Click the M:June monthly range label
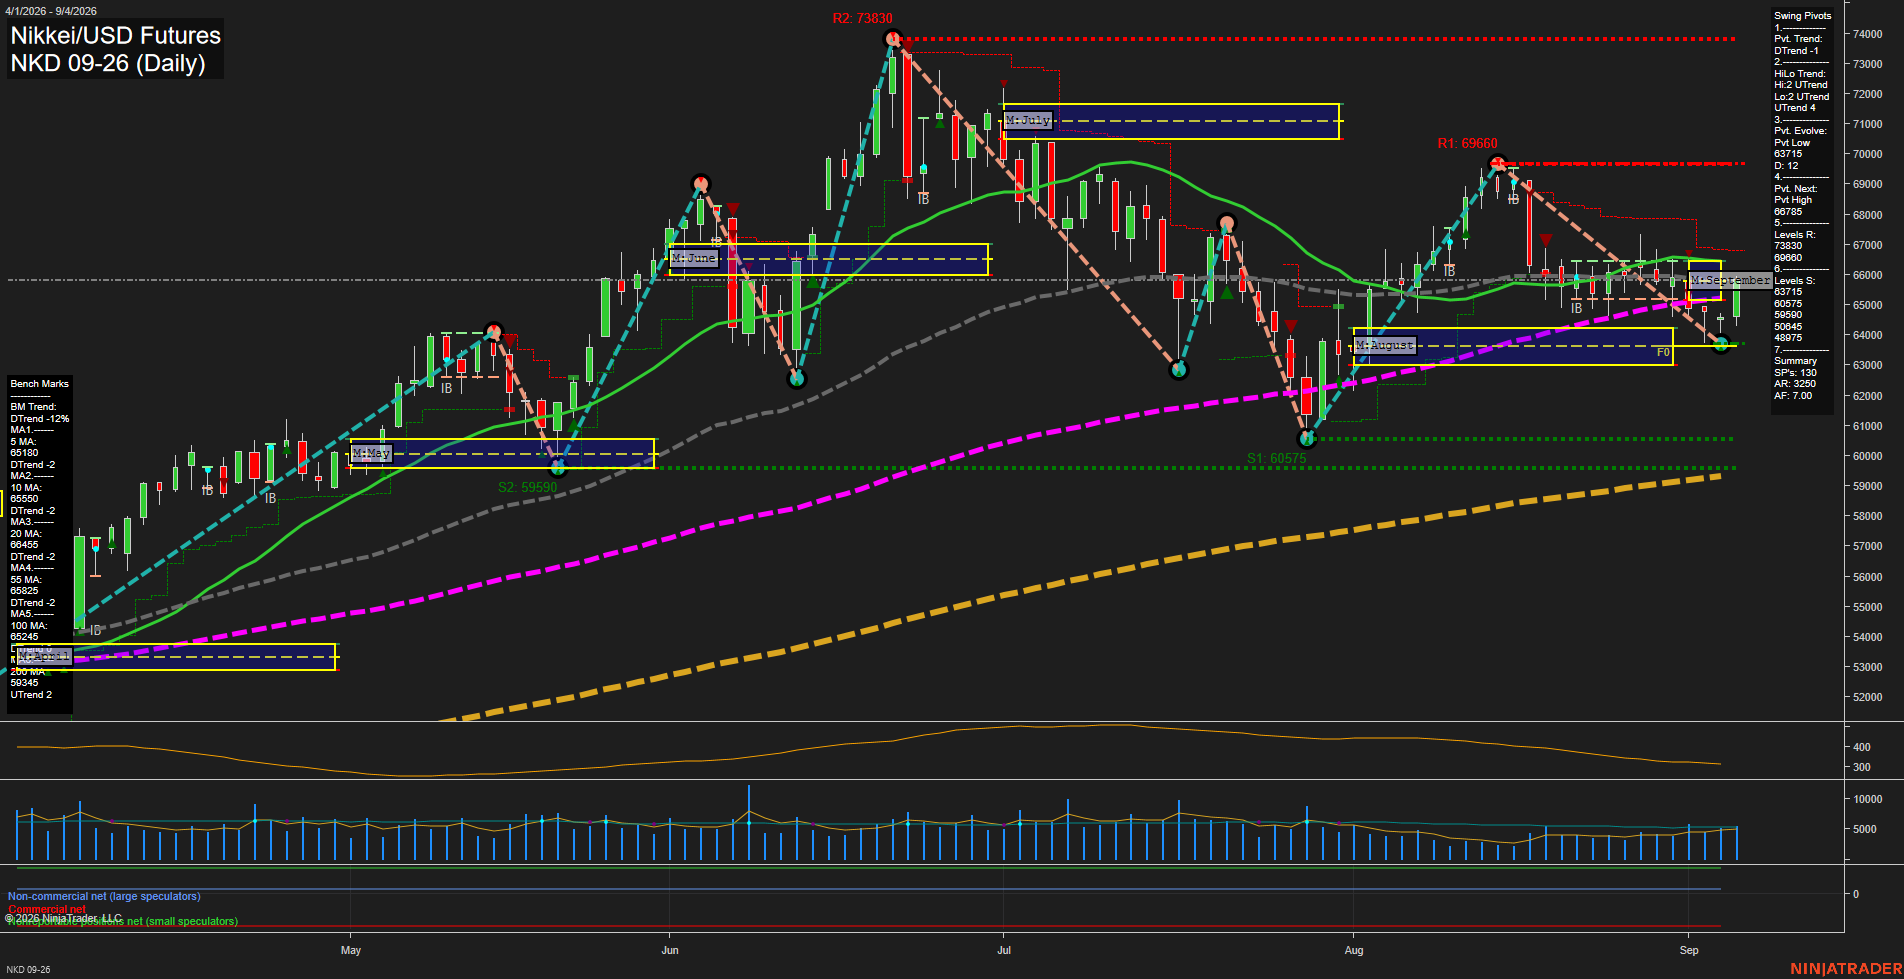 pos(694,258)
